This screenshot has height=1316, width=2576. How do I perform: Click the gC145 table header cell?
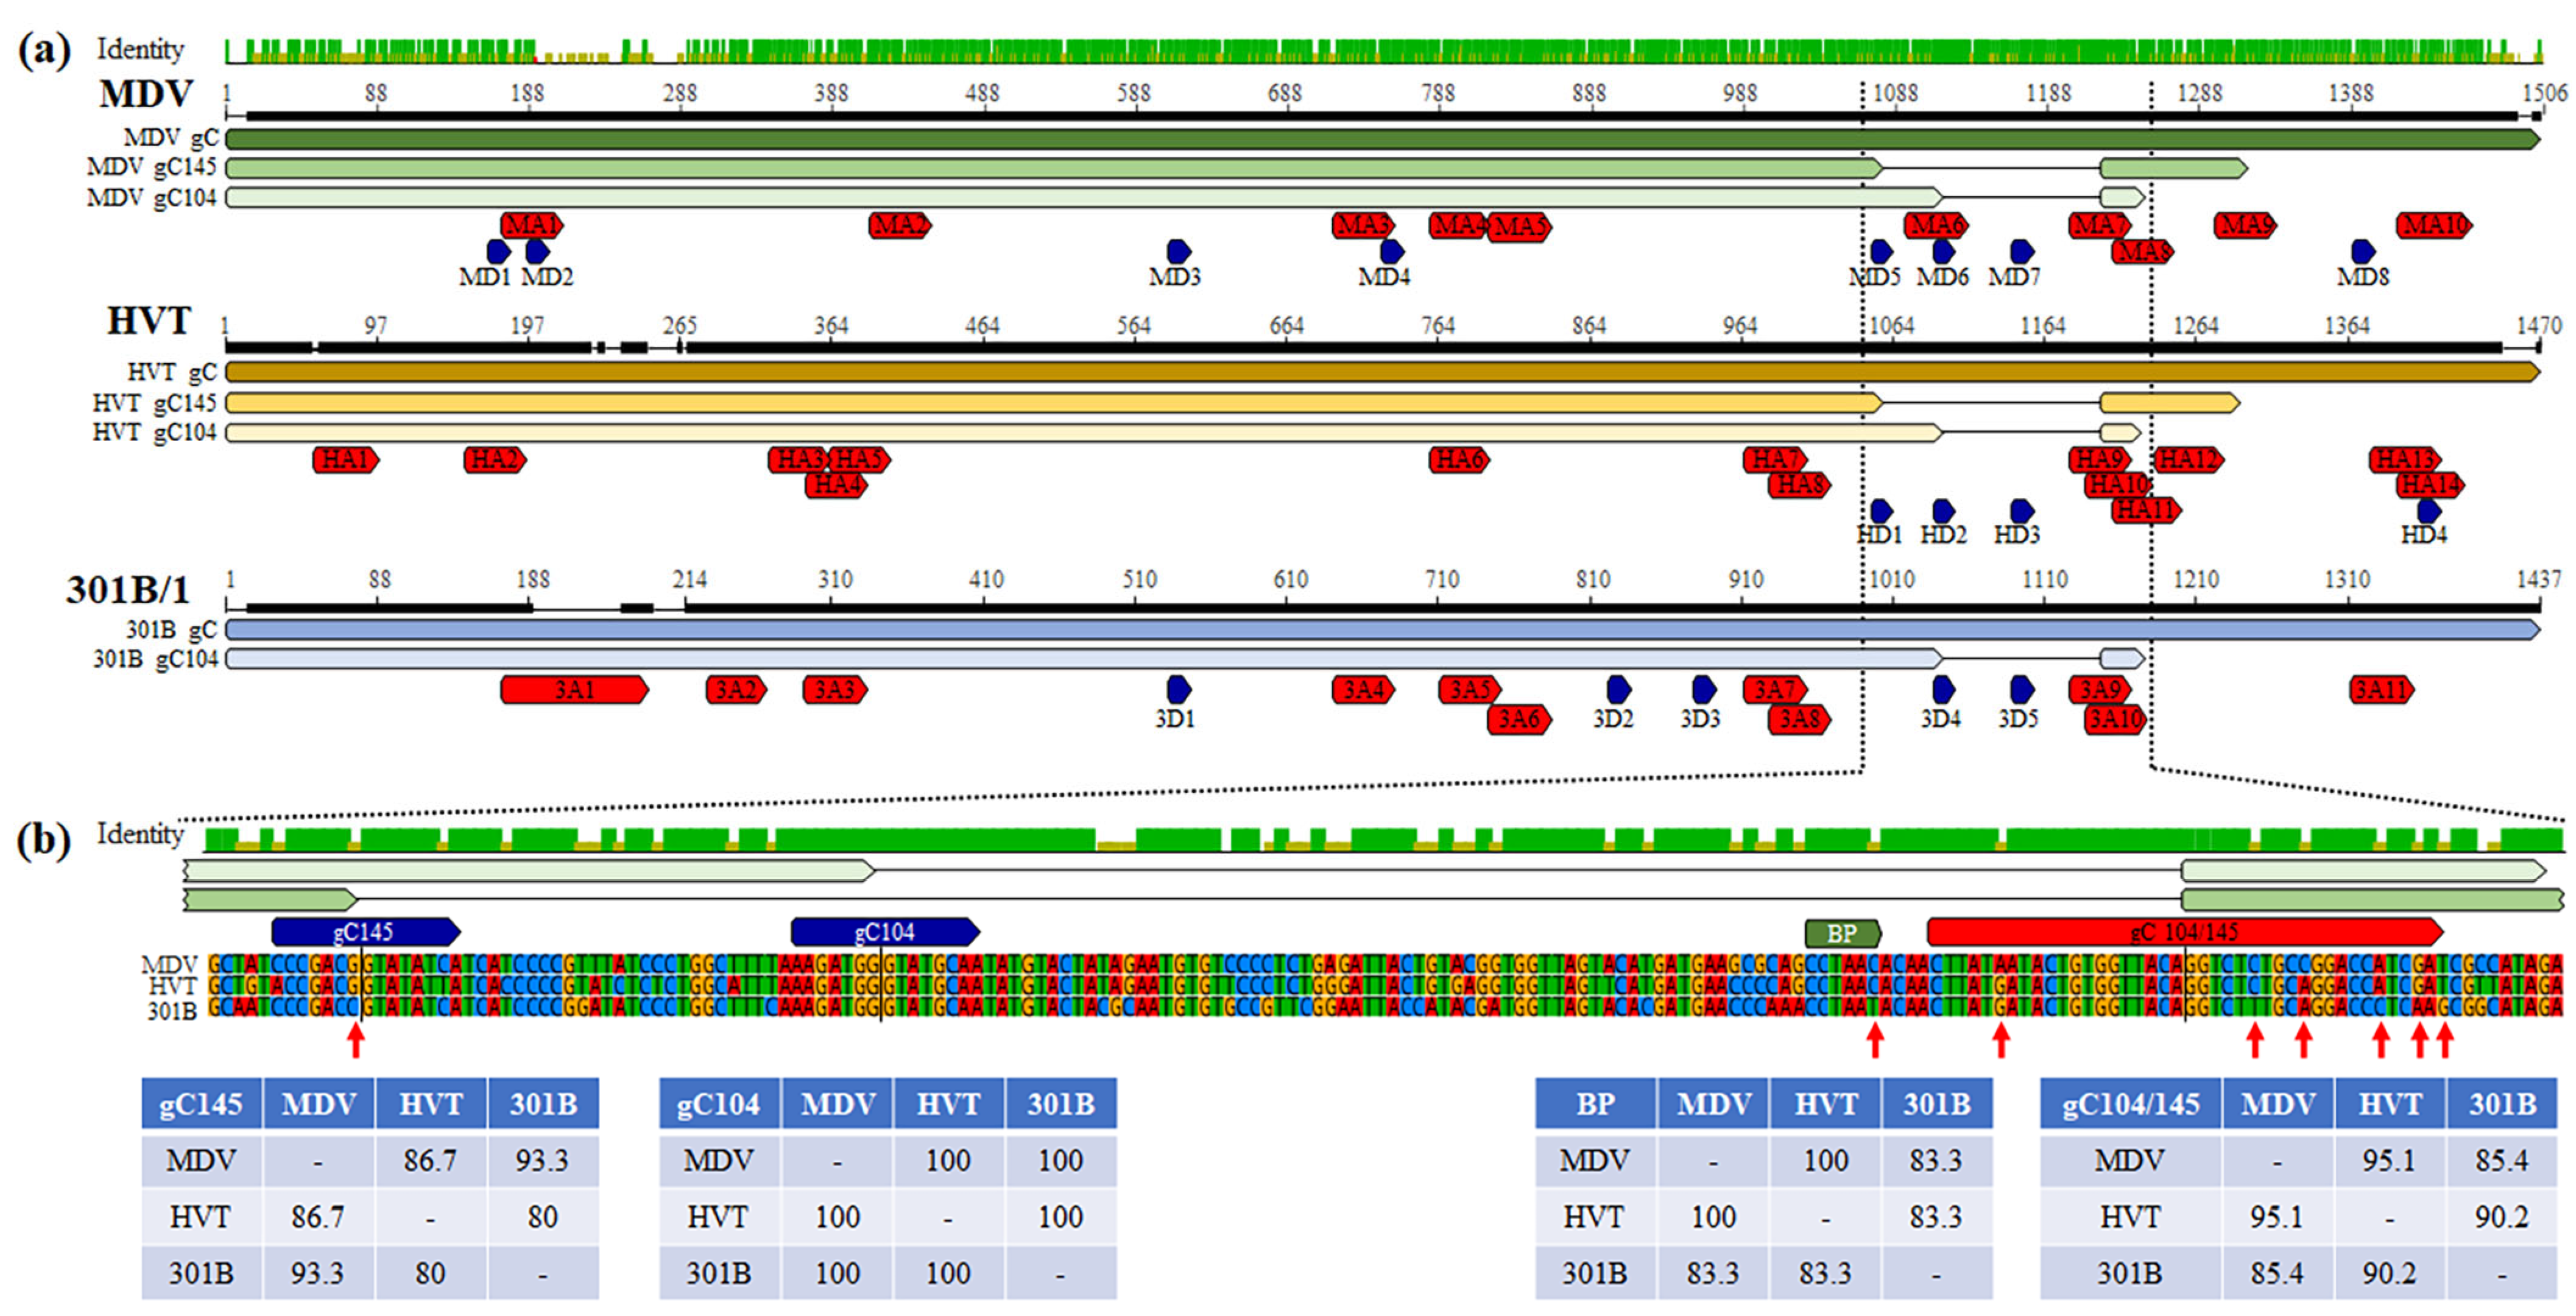click(201, 1104)
